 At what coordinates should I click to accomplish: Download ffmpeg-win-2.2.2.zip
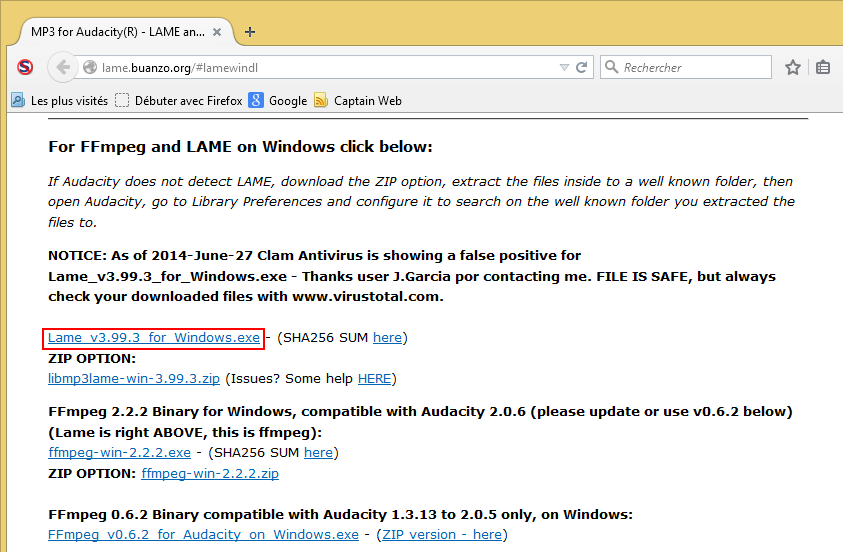(x=210, y=473)
